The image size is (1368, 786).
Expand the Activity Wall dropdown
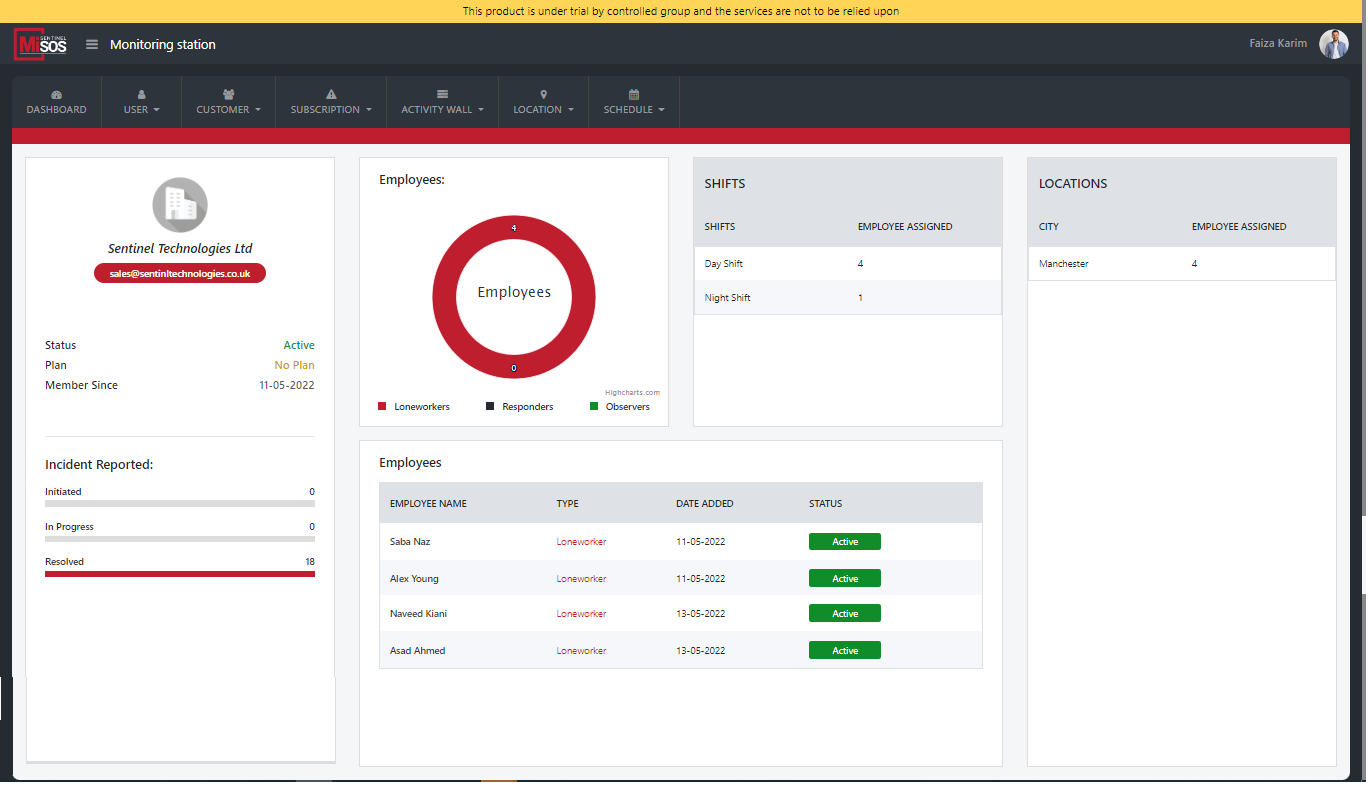tap(442, 110)
